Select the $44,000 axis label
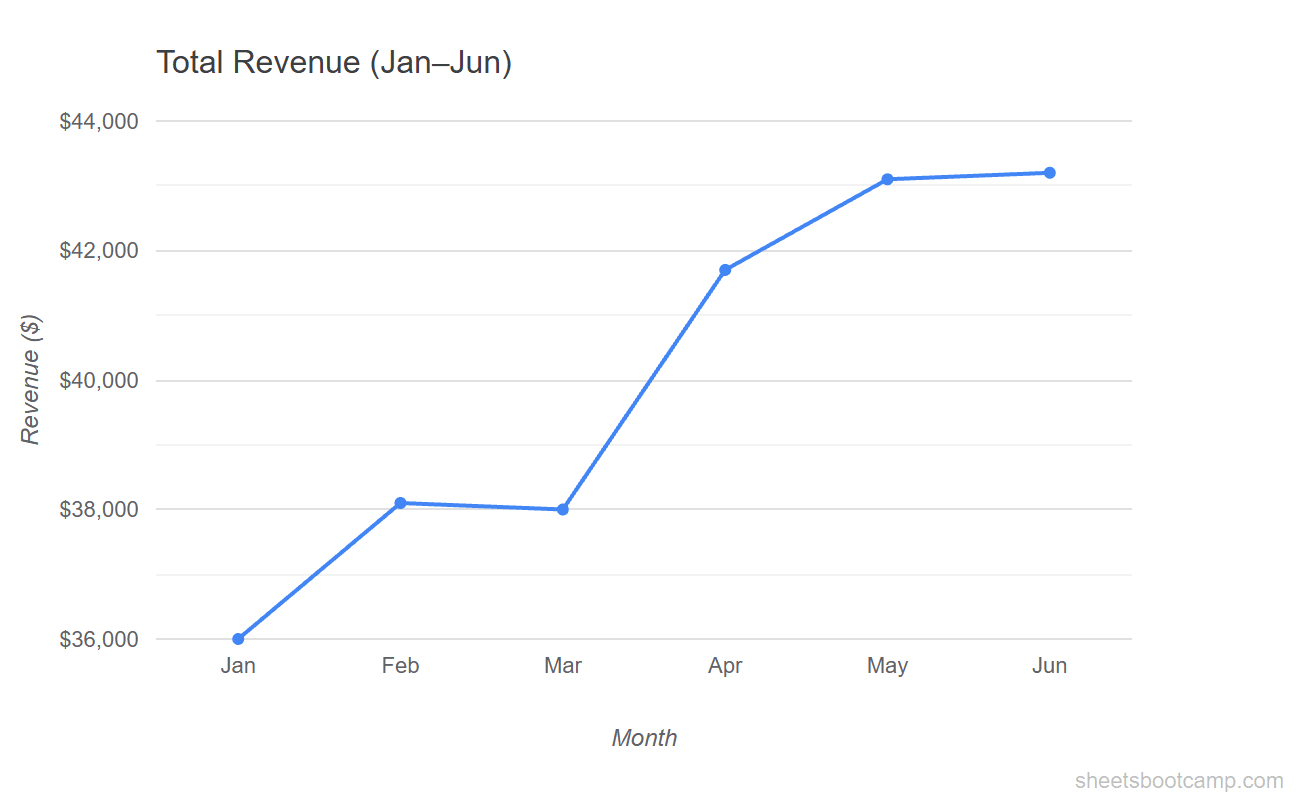The width and height of the screenshot is (1300, 800). (99, 120)
